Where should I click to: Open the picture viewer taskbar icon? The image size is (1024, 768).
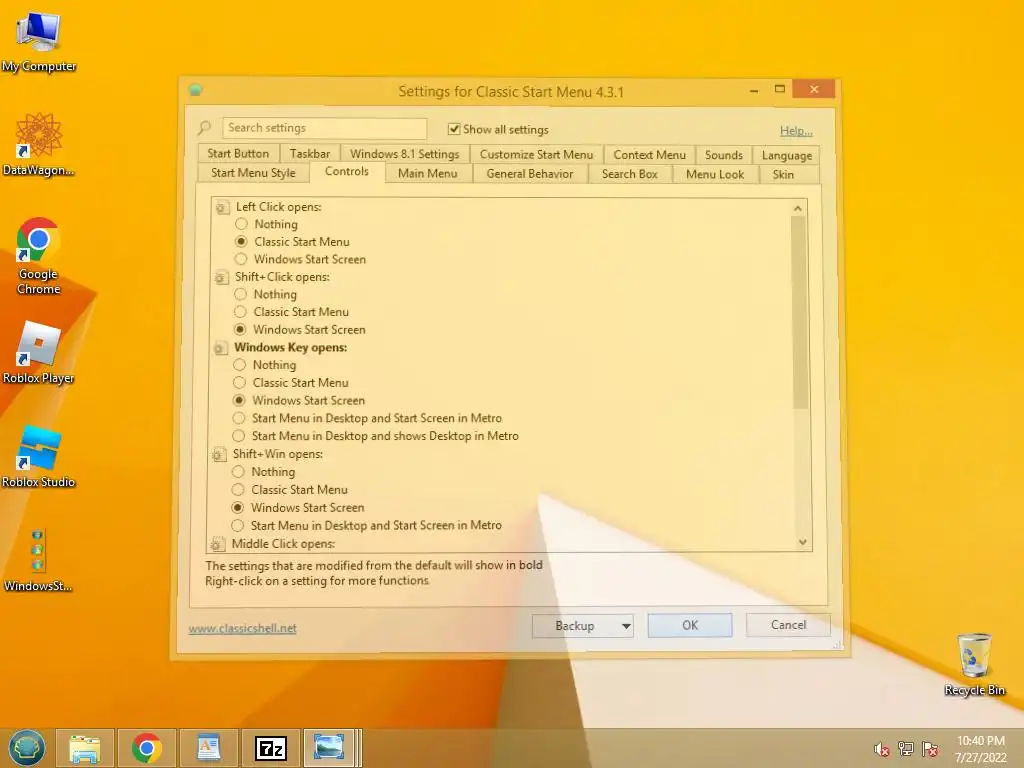[329, 748]
